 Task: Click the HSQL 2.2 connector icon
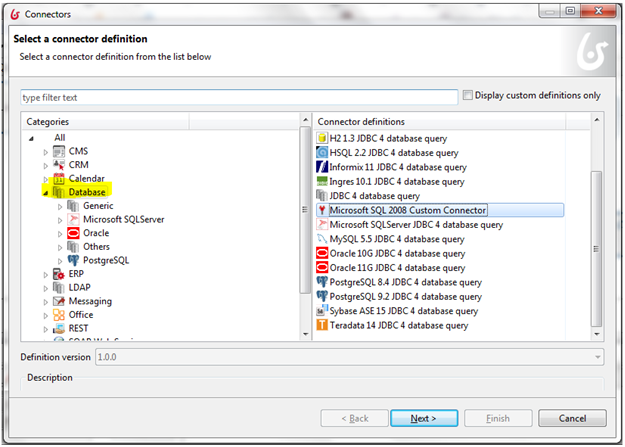tap(322, 153)
